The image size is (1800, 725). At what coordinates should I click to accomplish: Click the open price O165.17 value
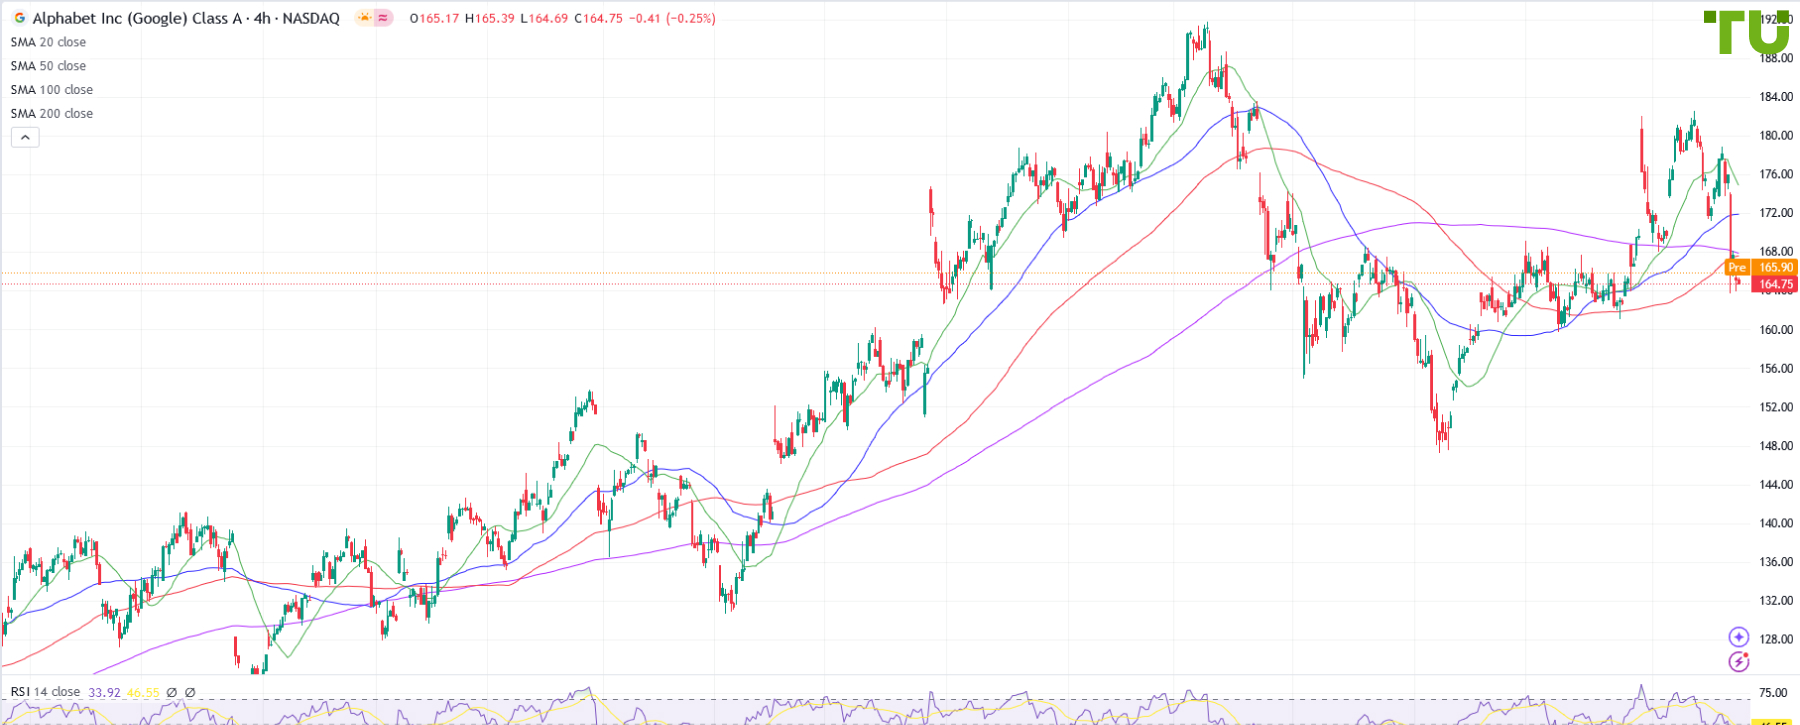[x=435, y=18]
